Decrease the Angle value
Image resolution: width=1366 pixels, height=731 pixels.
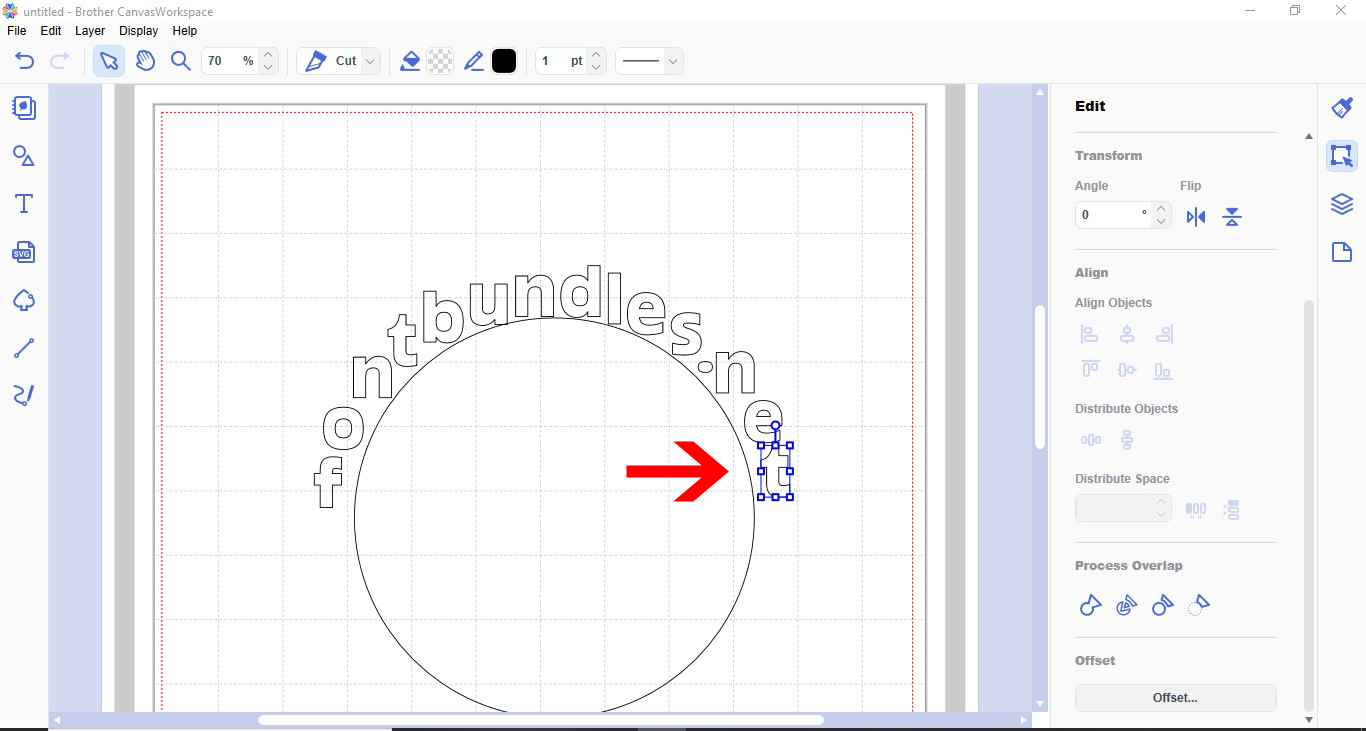[x=1161, y=221]
